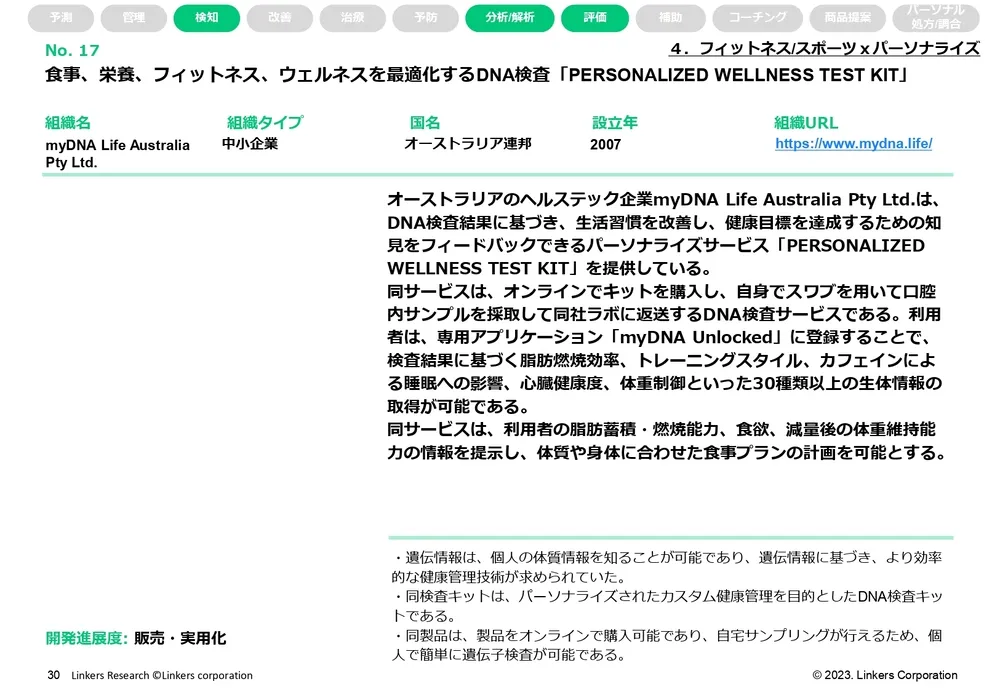Click the コーチング tag

click(757, 18)
